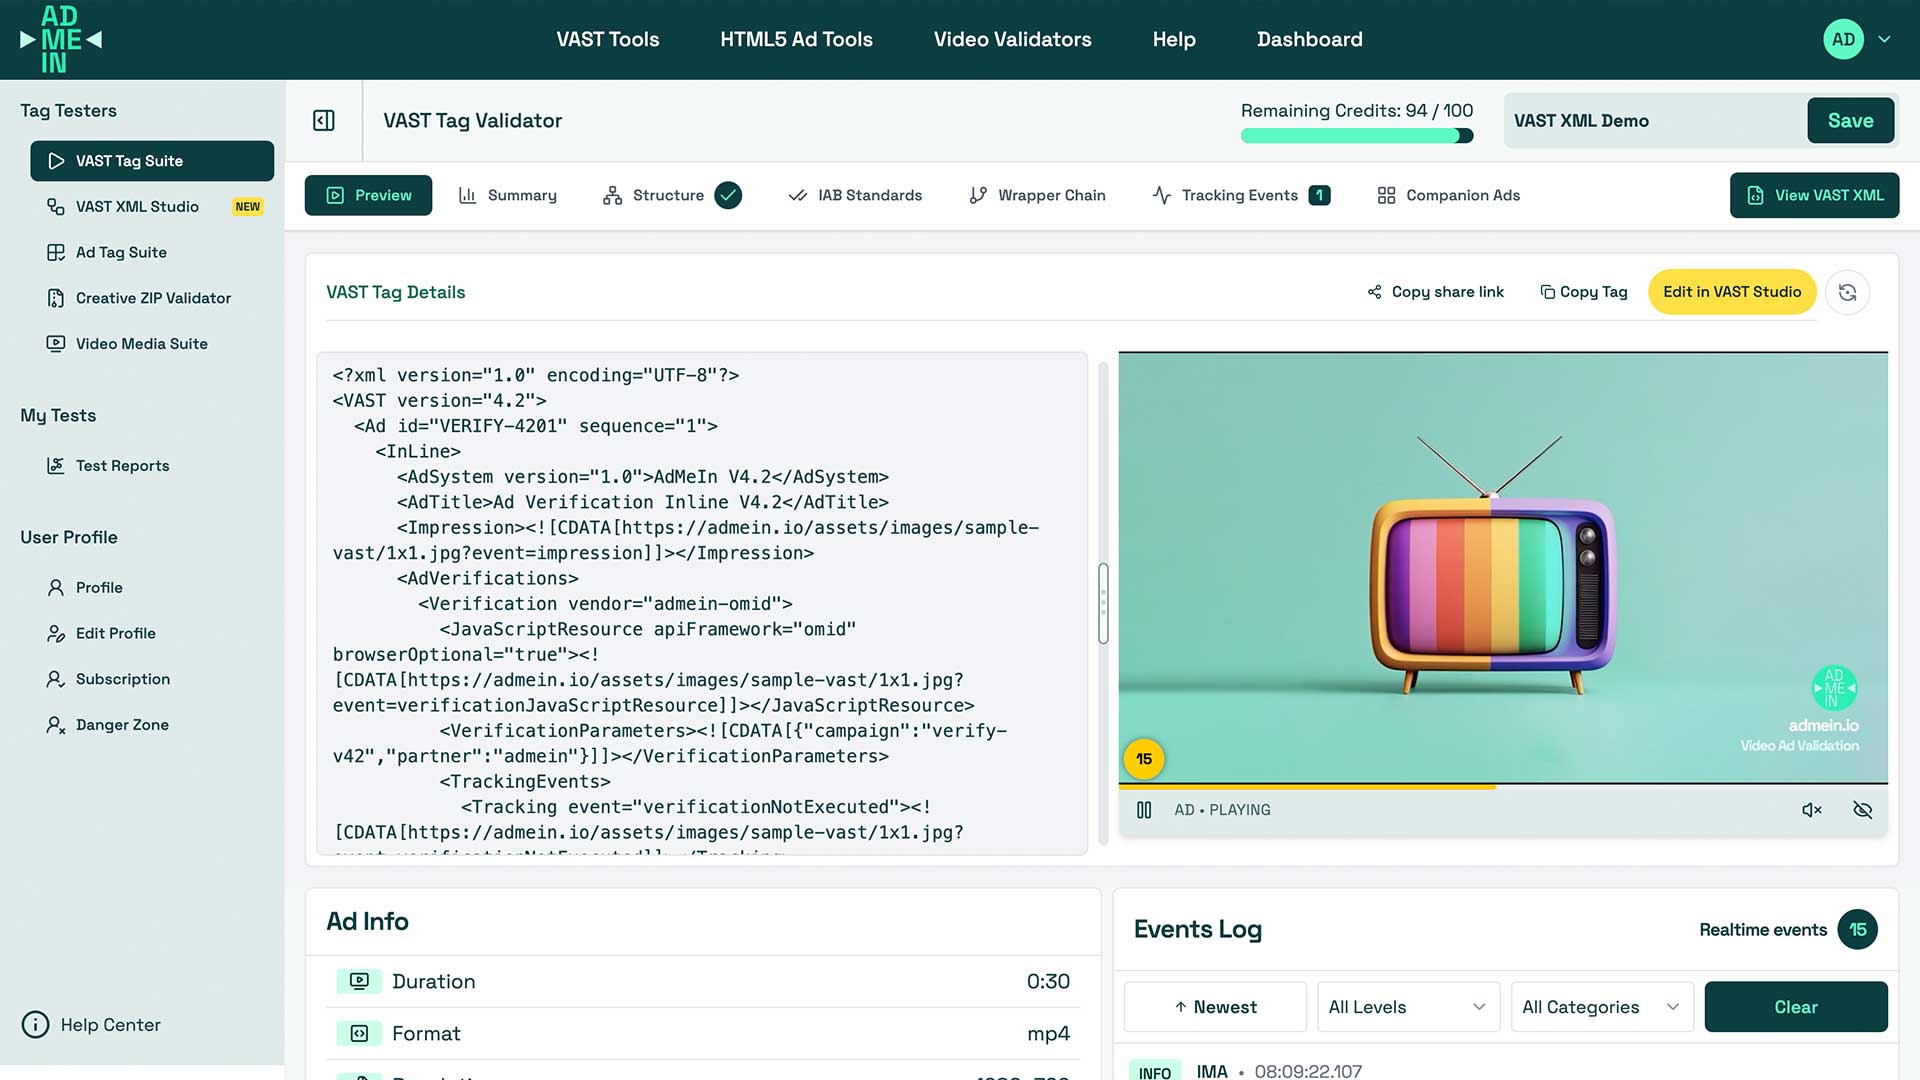This screenshot has height=1080, width=1920.
Task: Click the refresh icon beside Edit in VAST Studio
Action: (x=1847, y=291)
